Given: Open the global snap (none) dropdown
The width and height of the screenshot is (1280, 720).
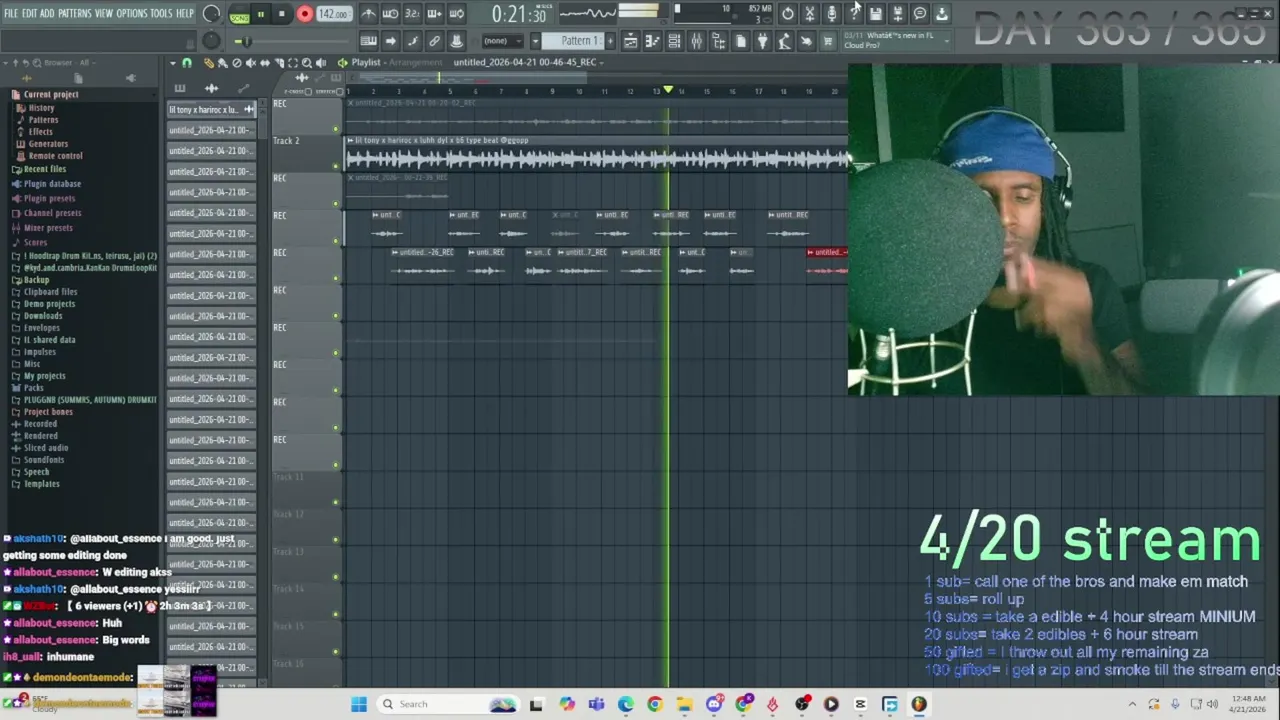Looking at the screenshot, I should pos(503,41).
